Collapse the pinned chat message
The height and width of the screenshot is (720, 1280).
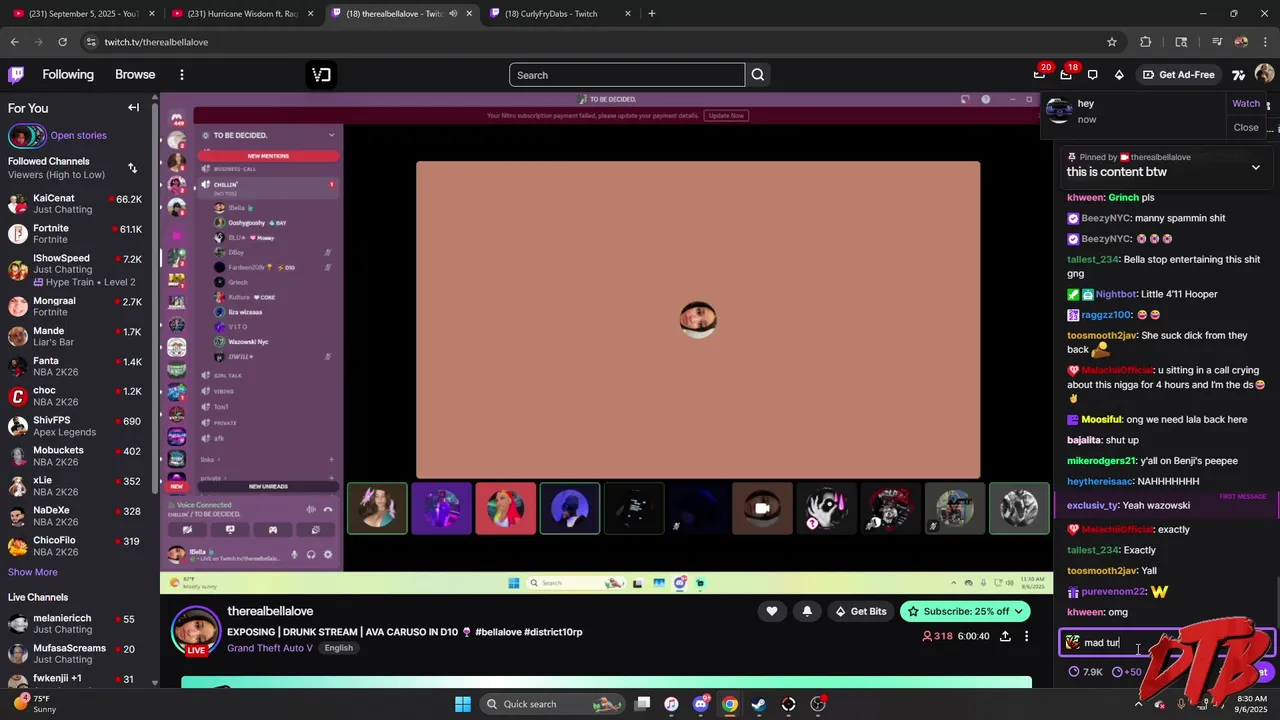point(1256,168)
